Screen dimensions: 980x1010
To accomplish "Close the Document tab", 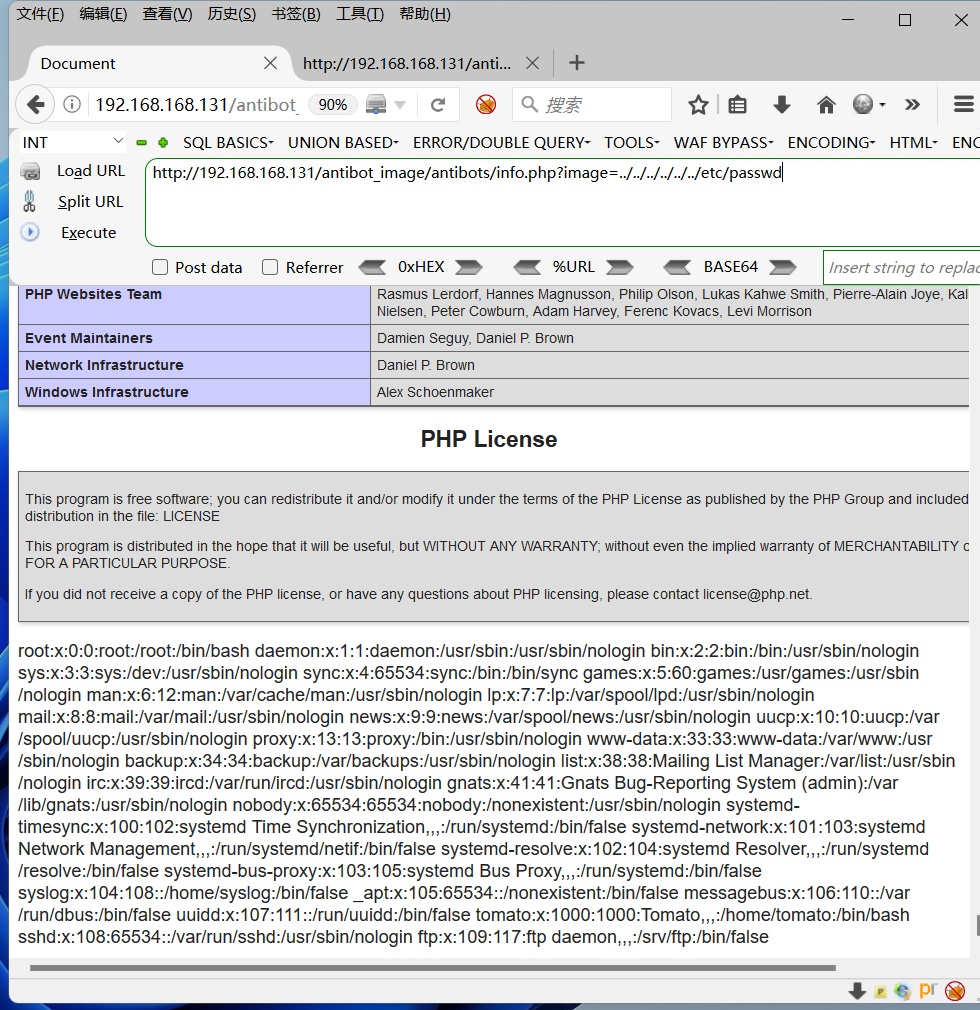I will pyautogui.click(x=271, y=63).
